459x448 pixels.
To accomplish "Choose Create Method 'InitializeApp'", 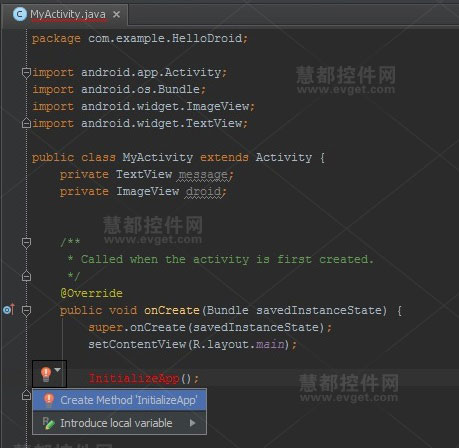I will (x=119, y=400).
